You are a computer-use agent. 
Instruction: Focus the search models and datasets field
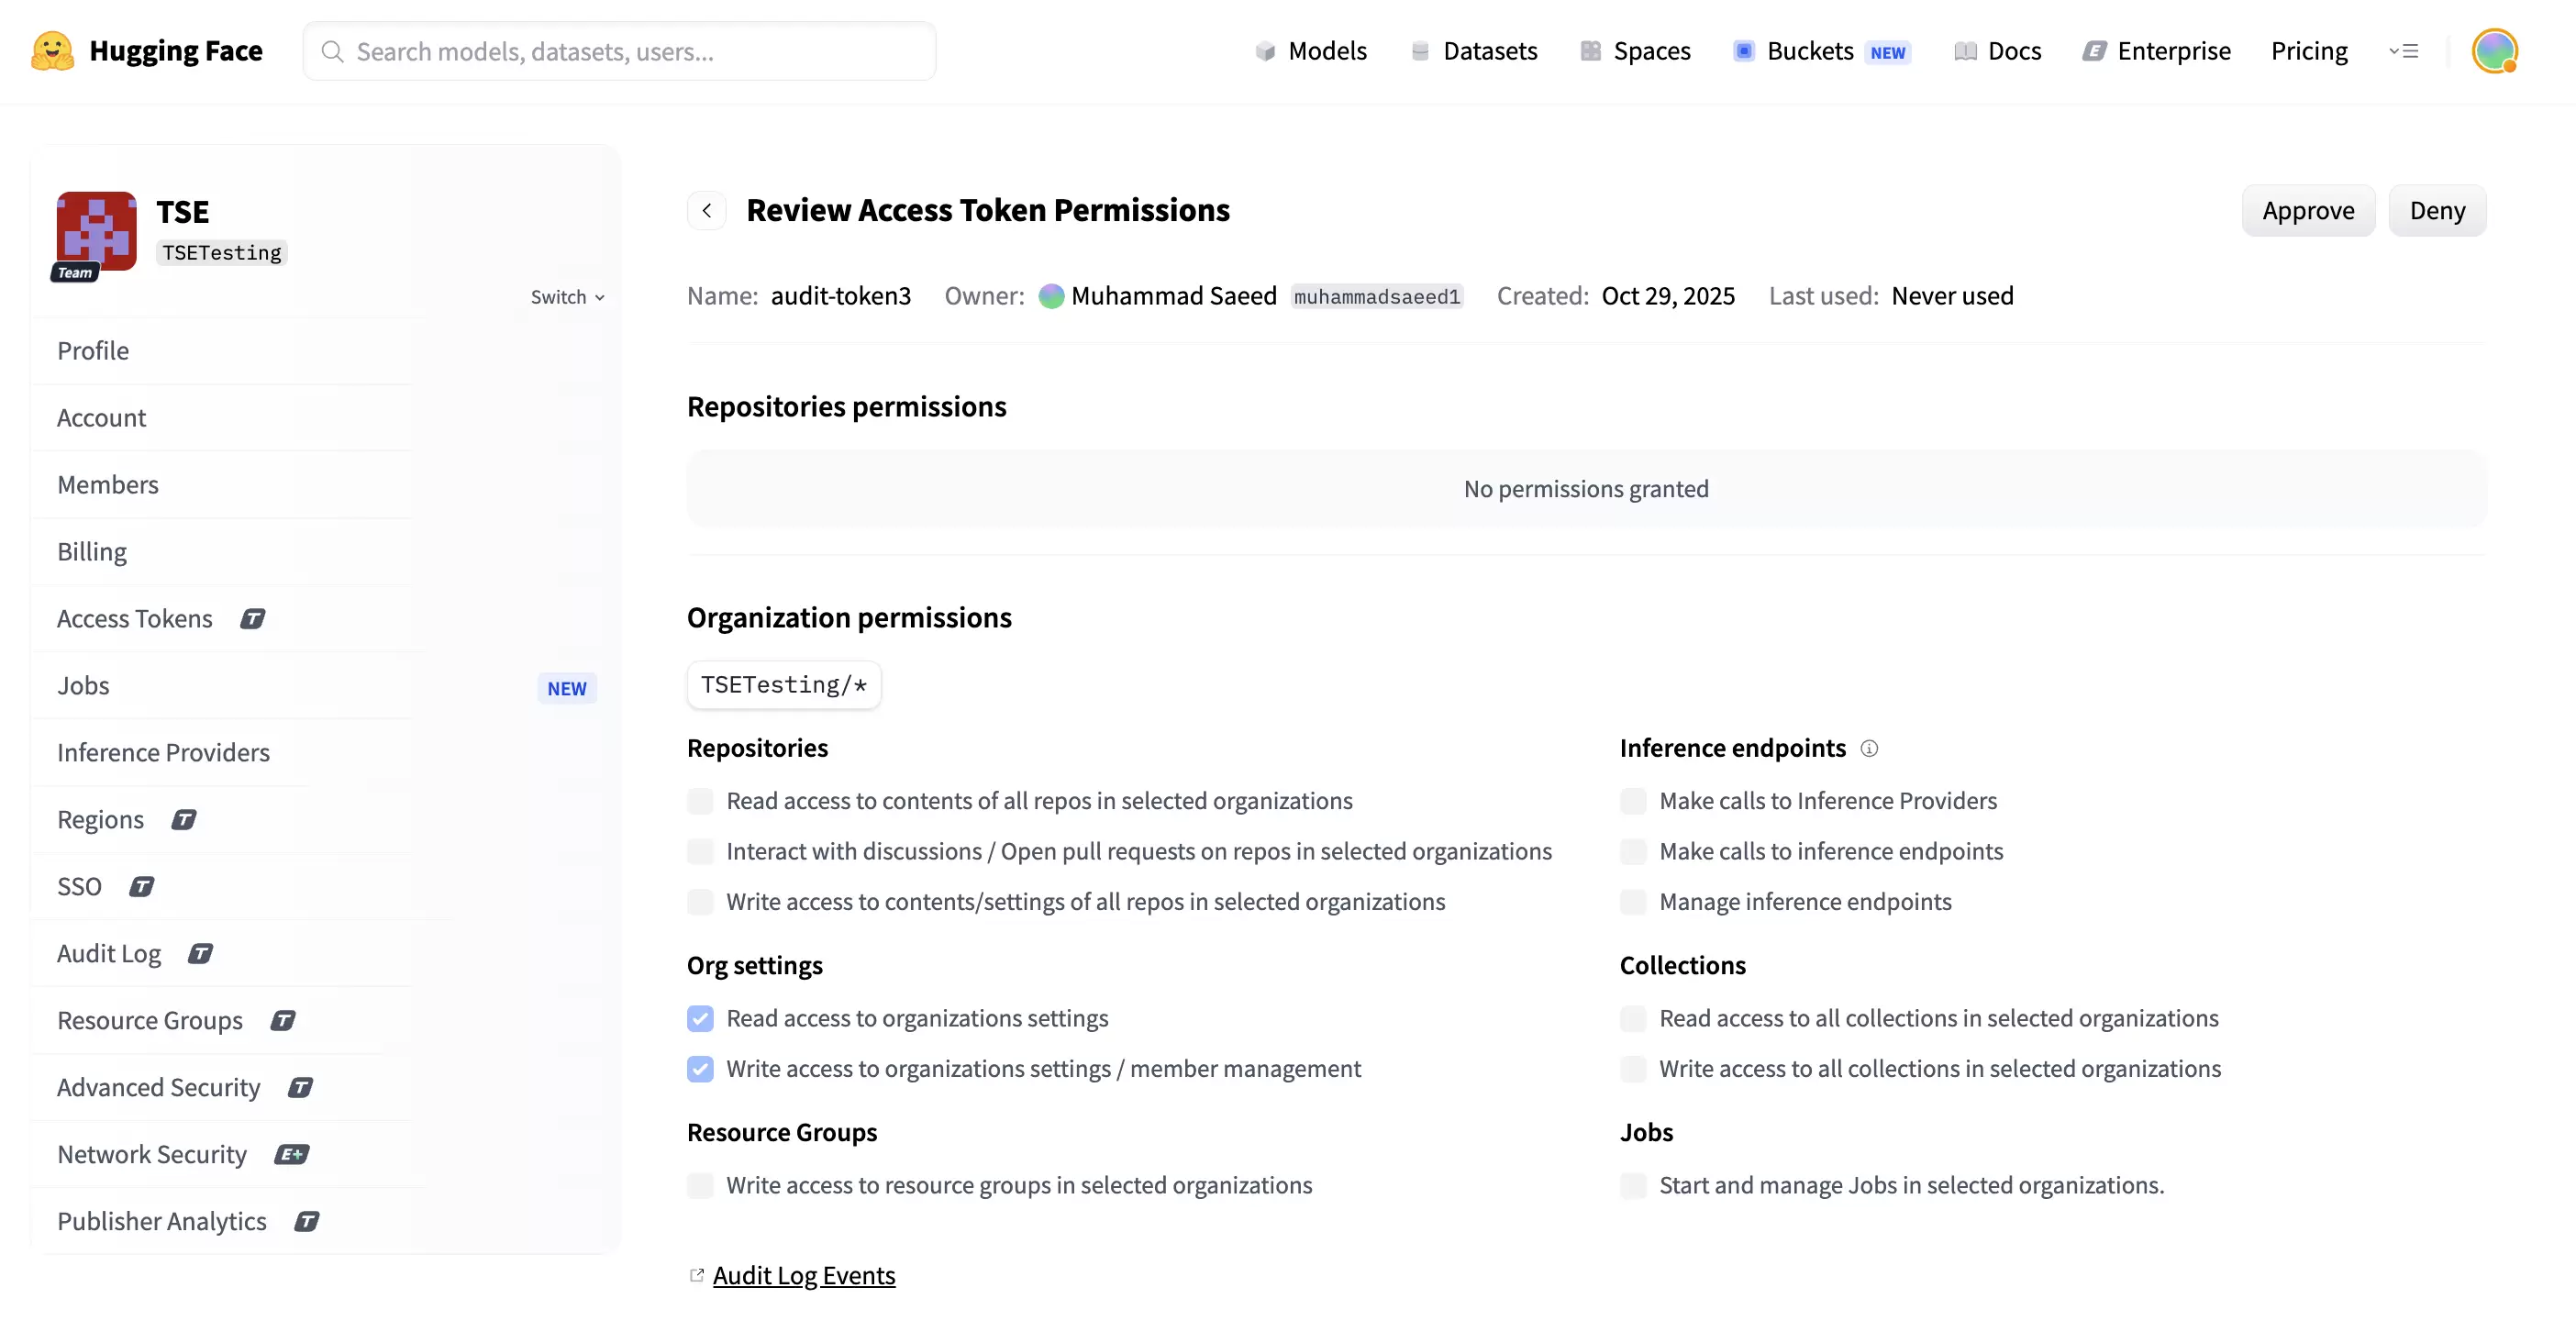click(x=620, y=51)
